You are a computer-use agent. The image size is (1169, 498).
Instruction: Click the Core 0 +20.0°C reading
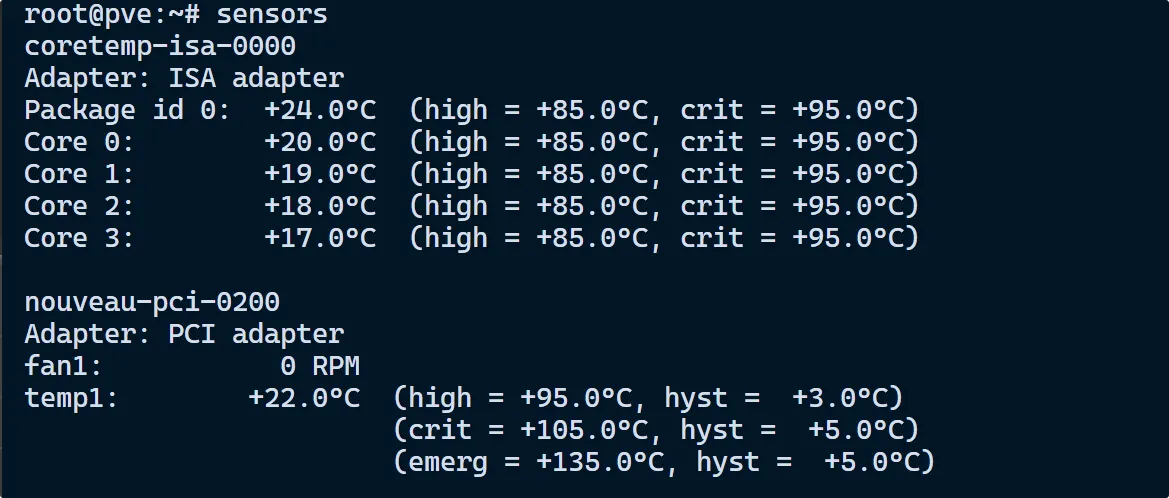pyautogui.click(x=320, y=142)
